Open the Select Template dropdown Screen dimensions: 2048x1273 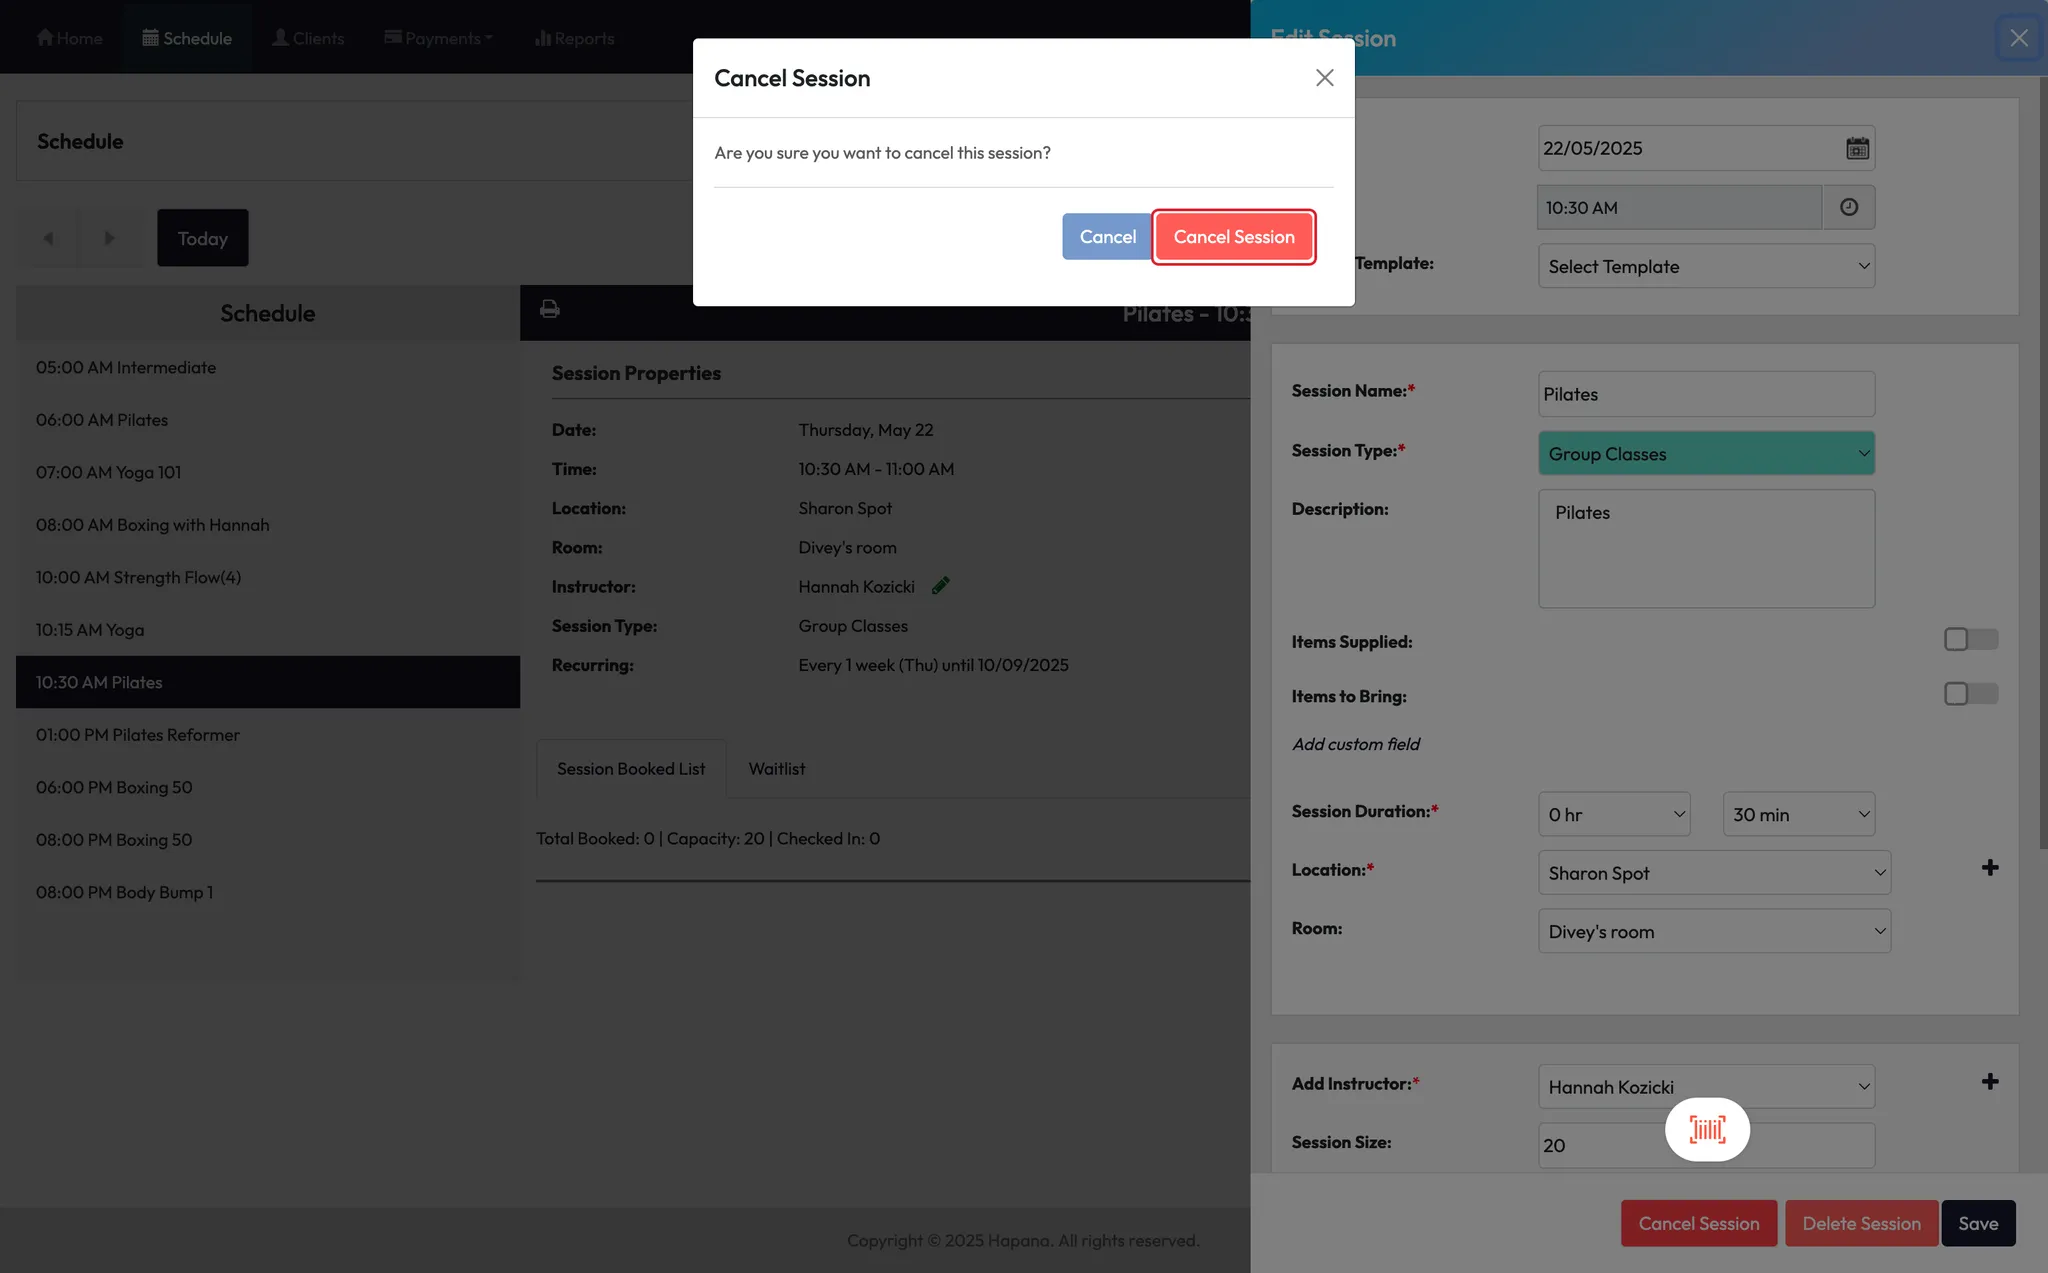coord(1706,267)
